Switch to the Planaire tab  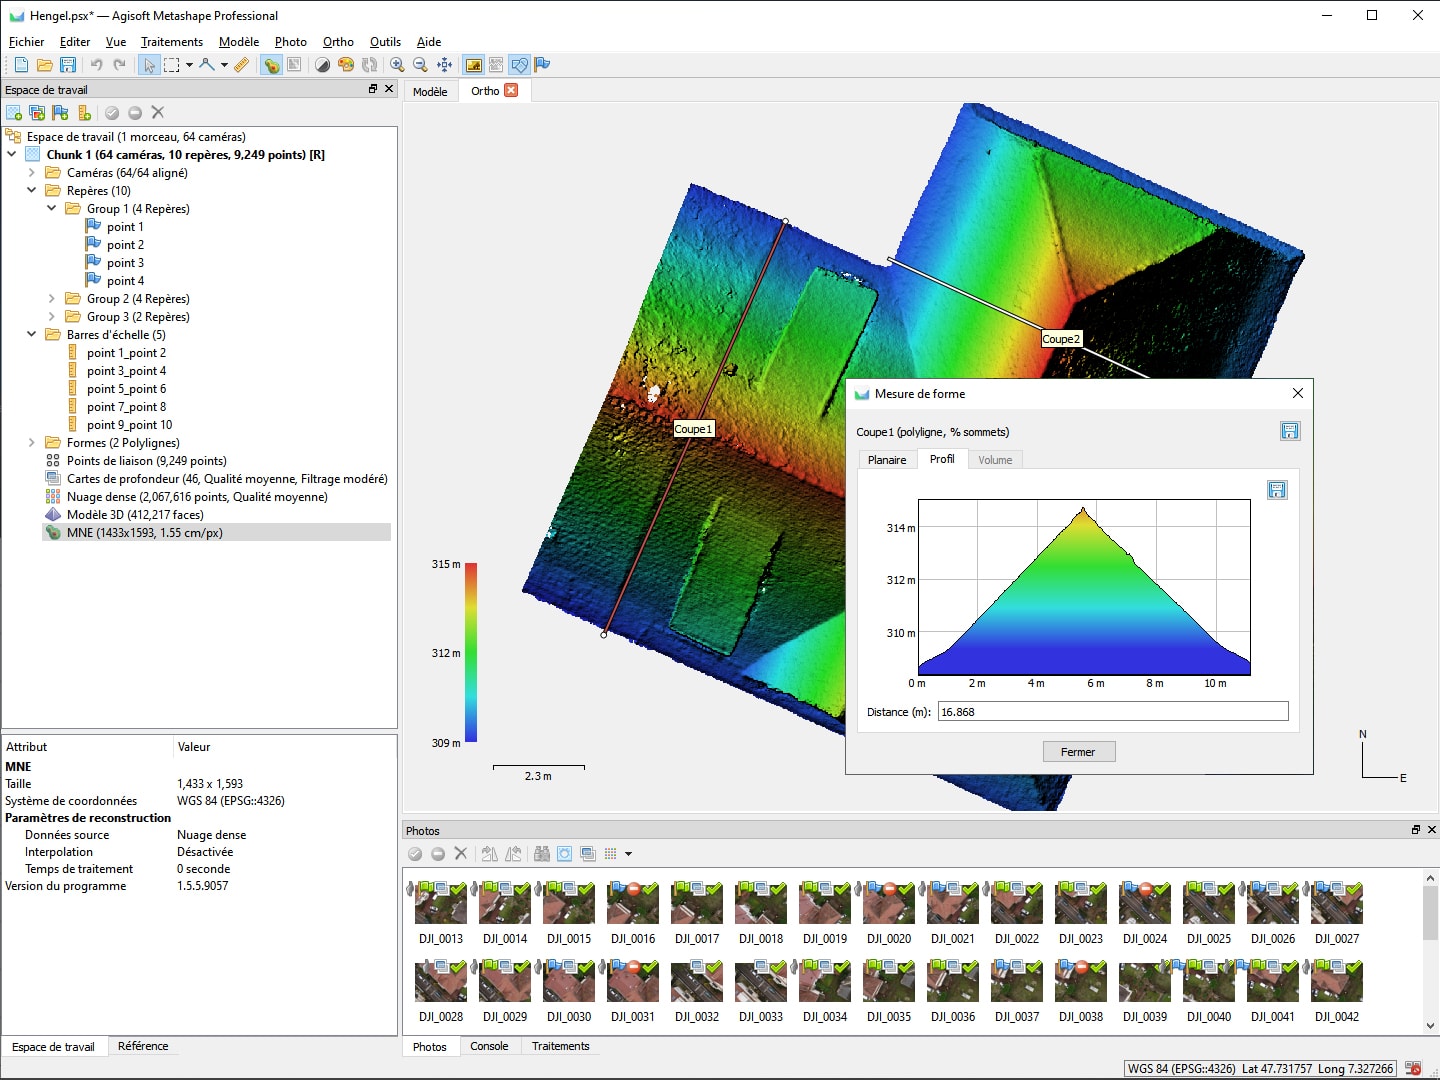[x=886, y=460]
